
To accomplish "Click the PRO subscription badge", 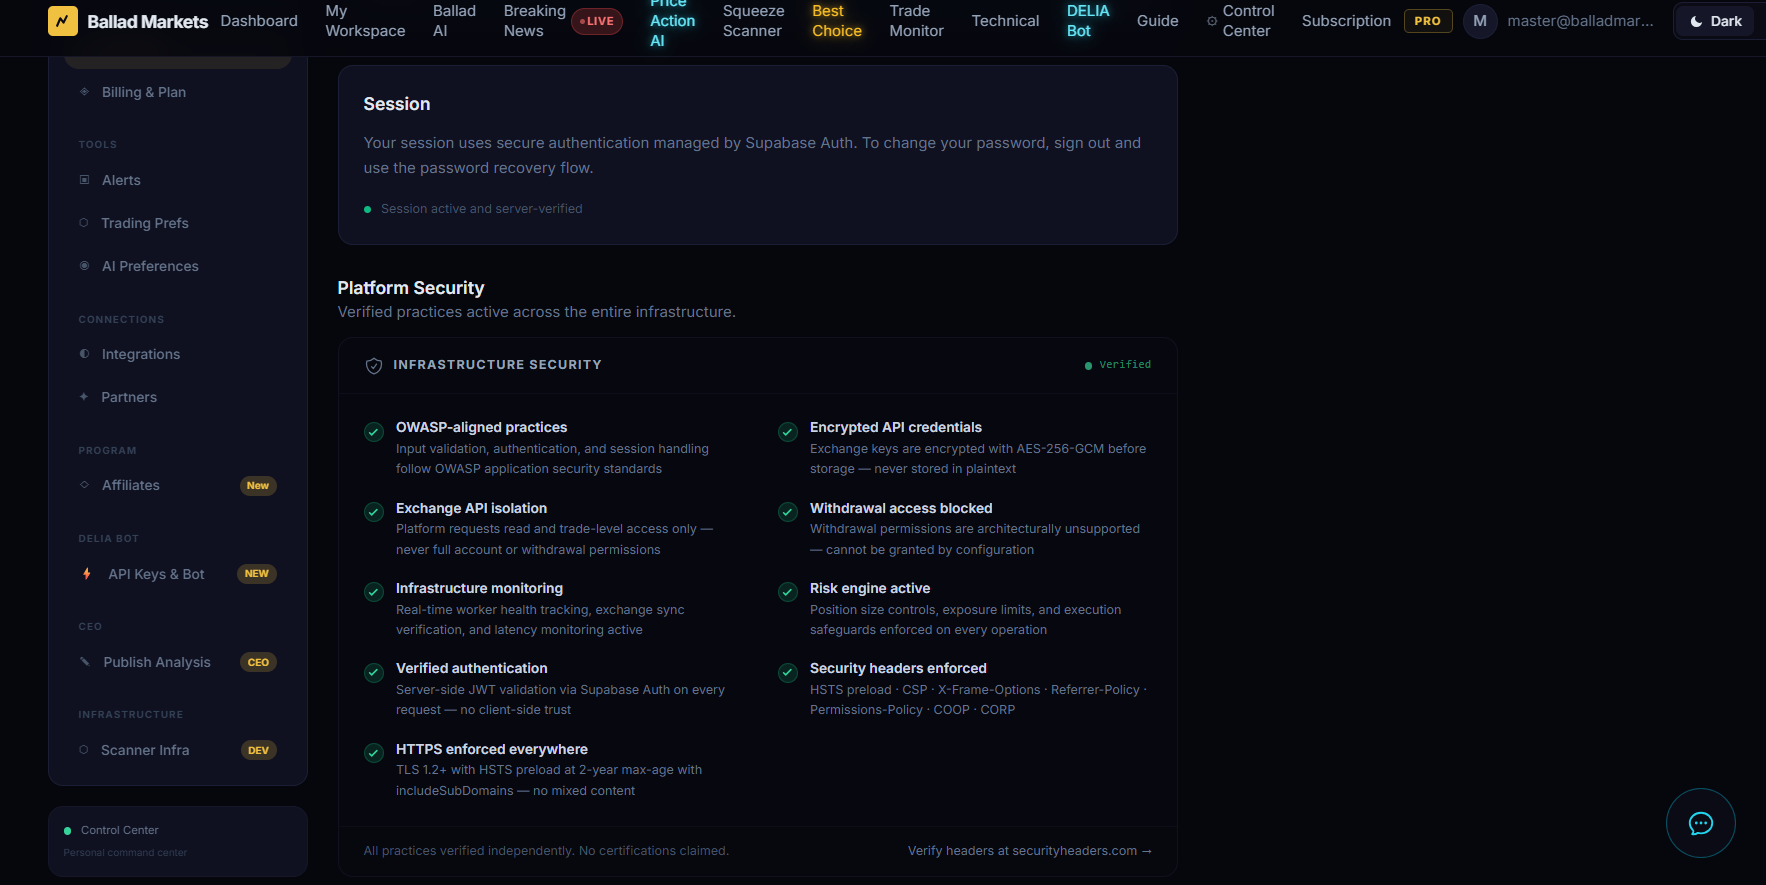I will [1428, 21].
